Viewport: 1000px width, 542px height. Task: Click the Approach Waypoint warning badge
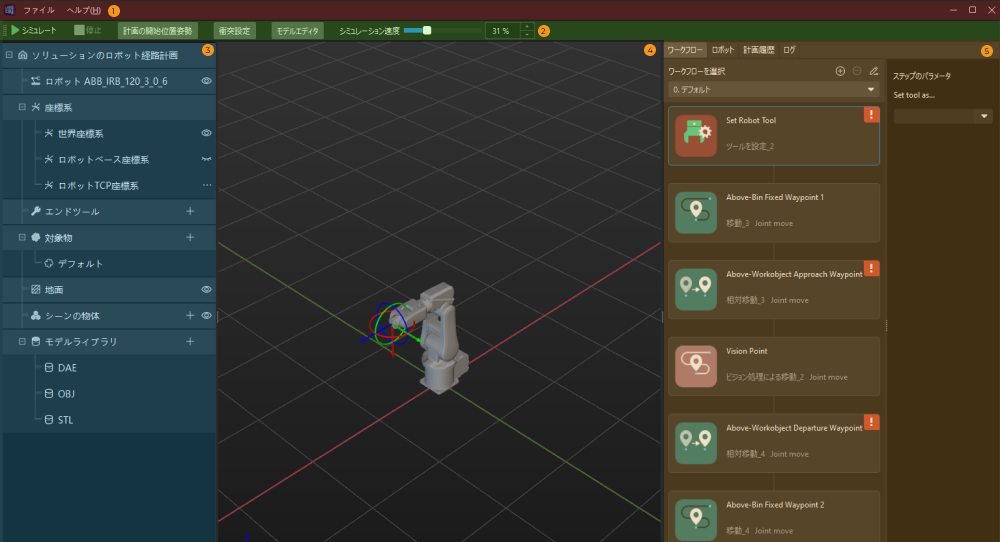pyautogui.click(x=871, y=268)
